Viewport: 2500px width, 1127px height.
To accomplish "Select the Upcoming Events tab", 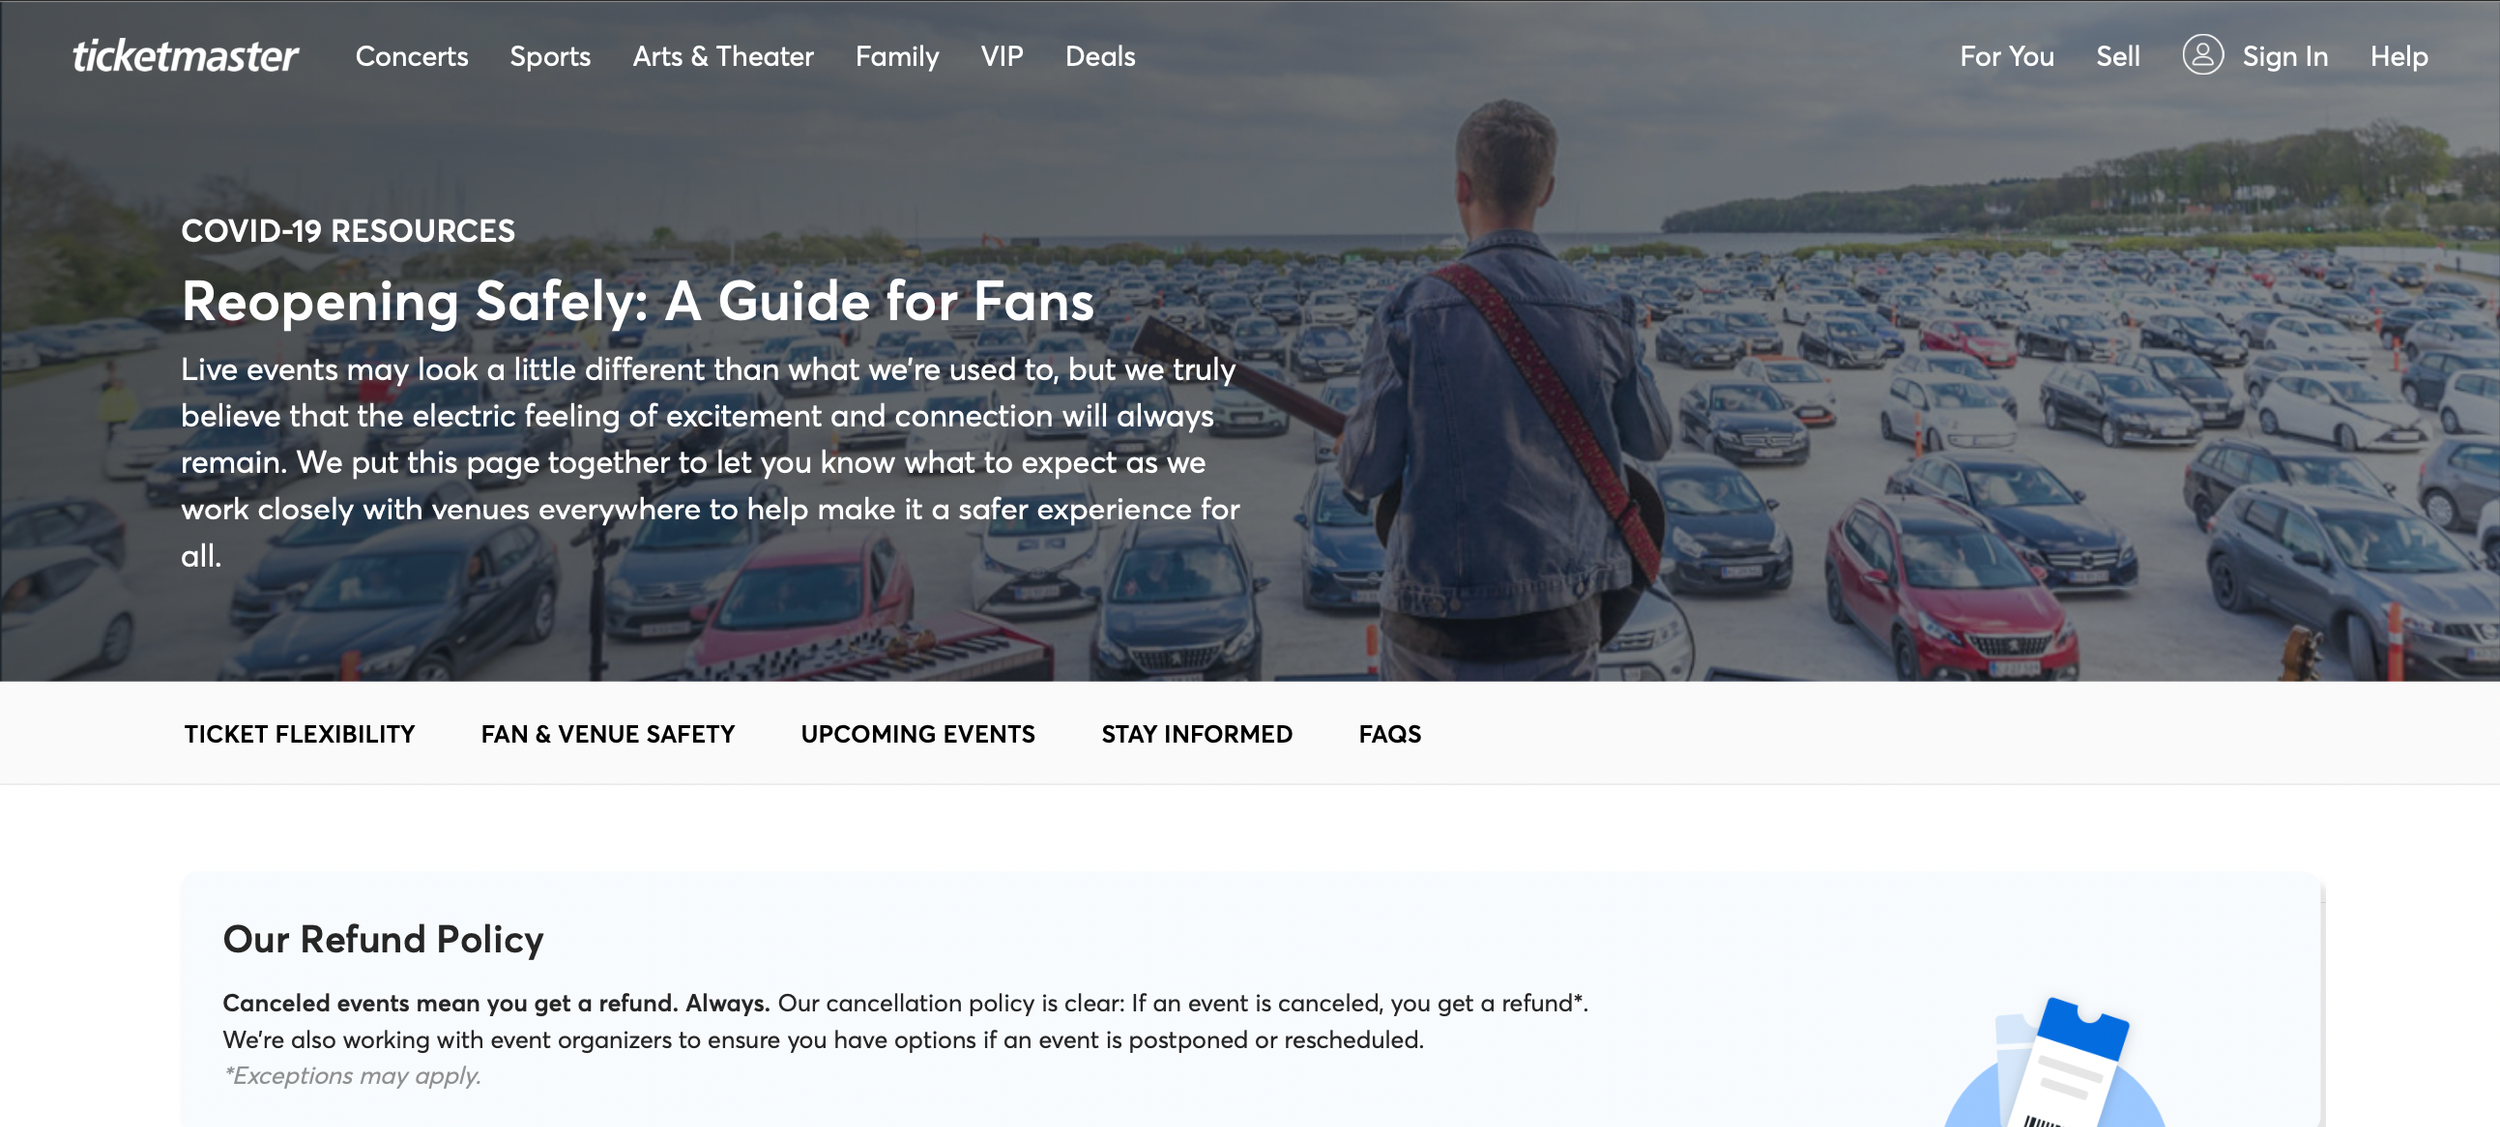I will click(917, 734).
